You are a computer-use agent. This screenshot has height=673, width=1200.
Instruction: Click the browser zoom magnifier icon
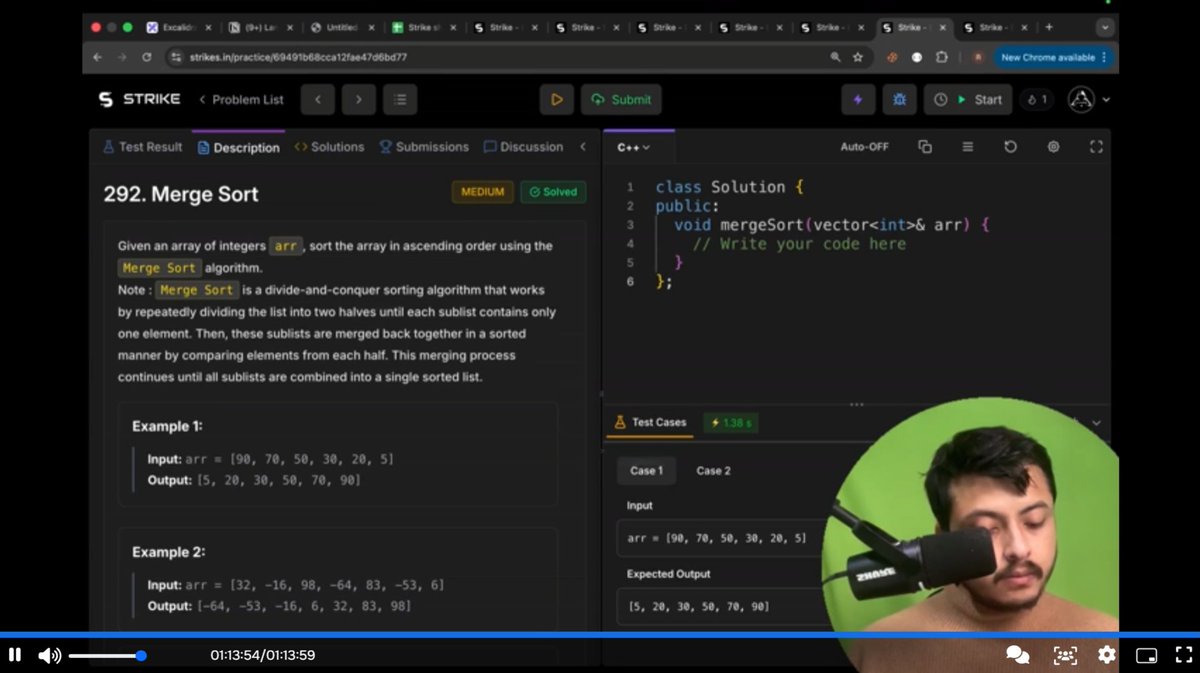click(835, 58)
